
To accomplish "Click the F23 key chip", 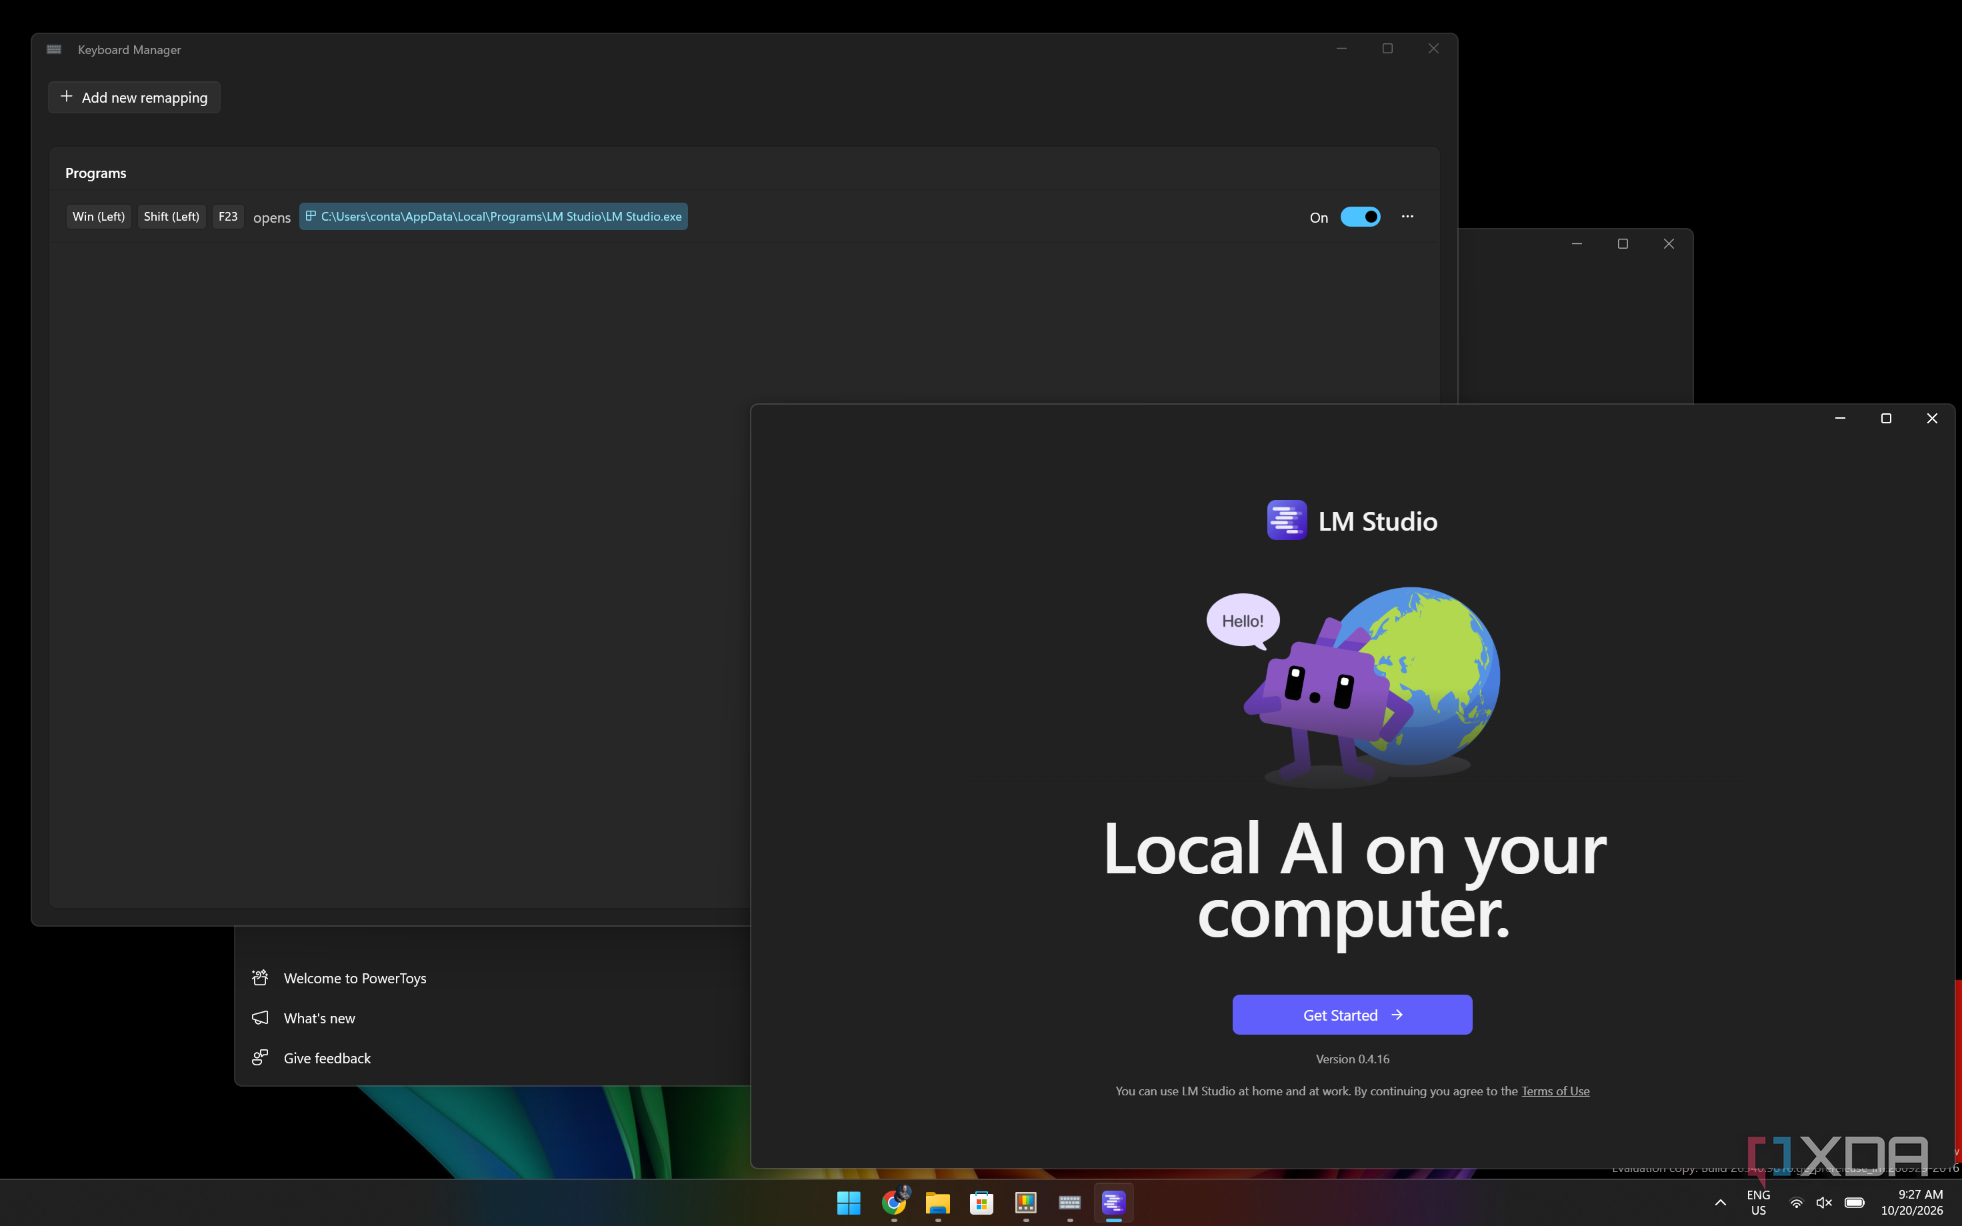I will pyautogui.click(x=228, y=217).
